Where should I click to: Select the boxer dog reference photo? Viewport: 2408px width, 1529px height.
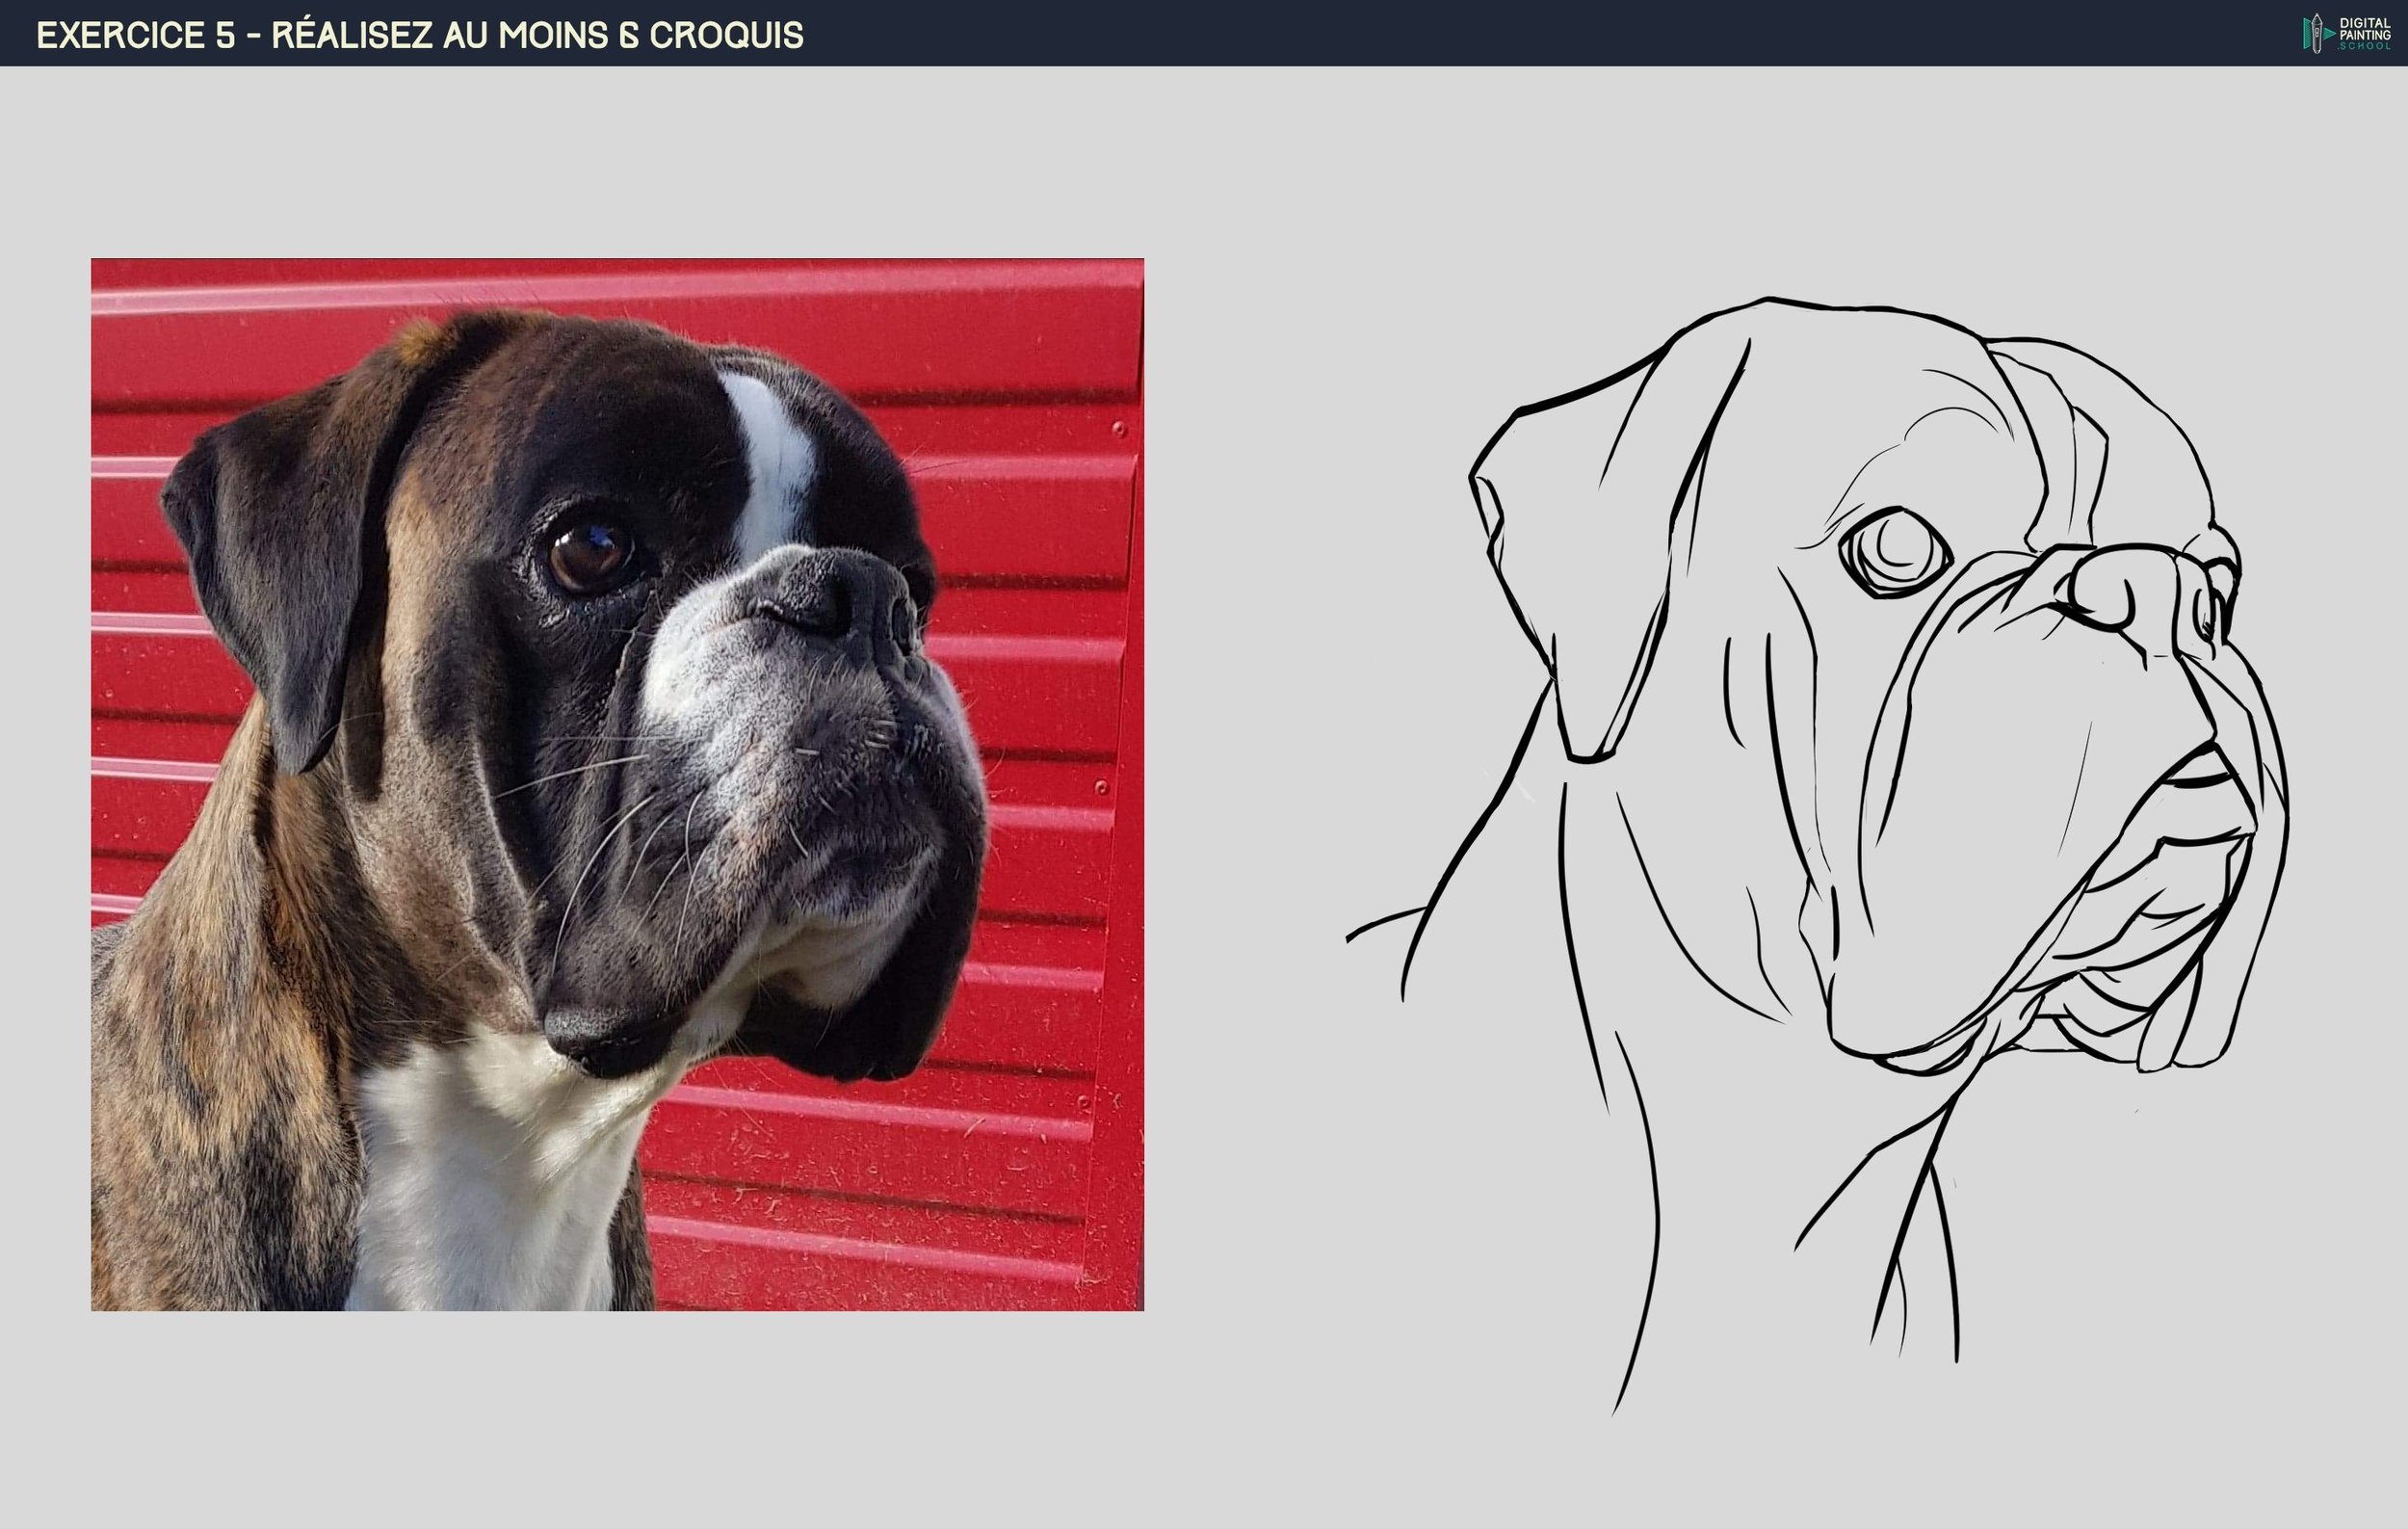(x=617, y=785)
